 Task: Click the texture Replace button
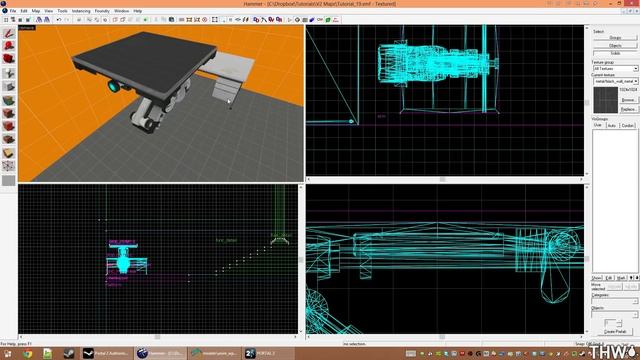tap(629, 109)
